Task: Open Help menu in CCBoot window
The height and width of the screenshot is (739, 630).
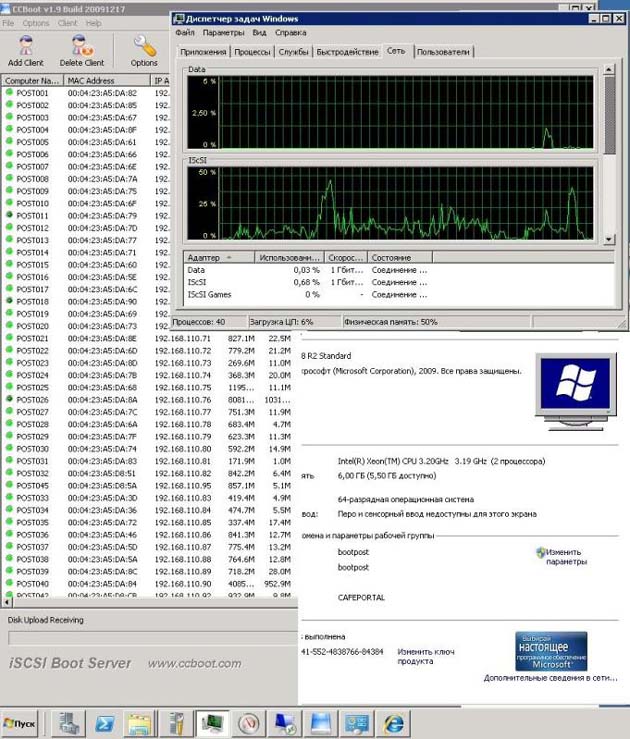Action: 93,23
